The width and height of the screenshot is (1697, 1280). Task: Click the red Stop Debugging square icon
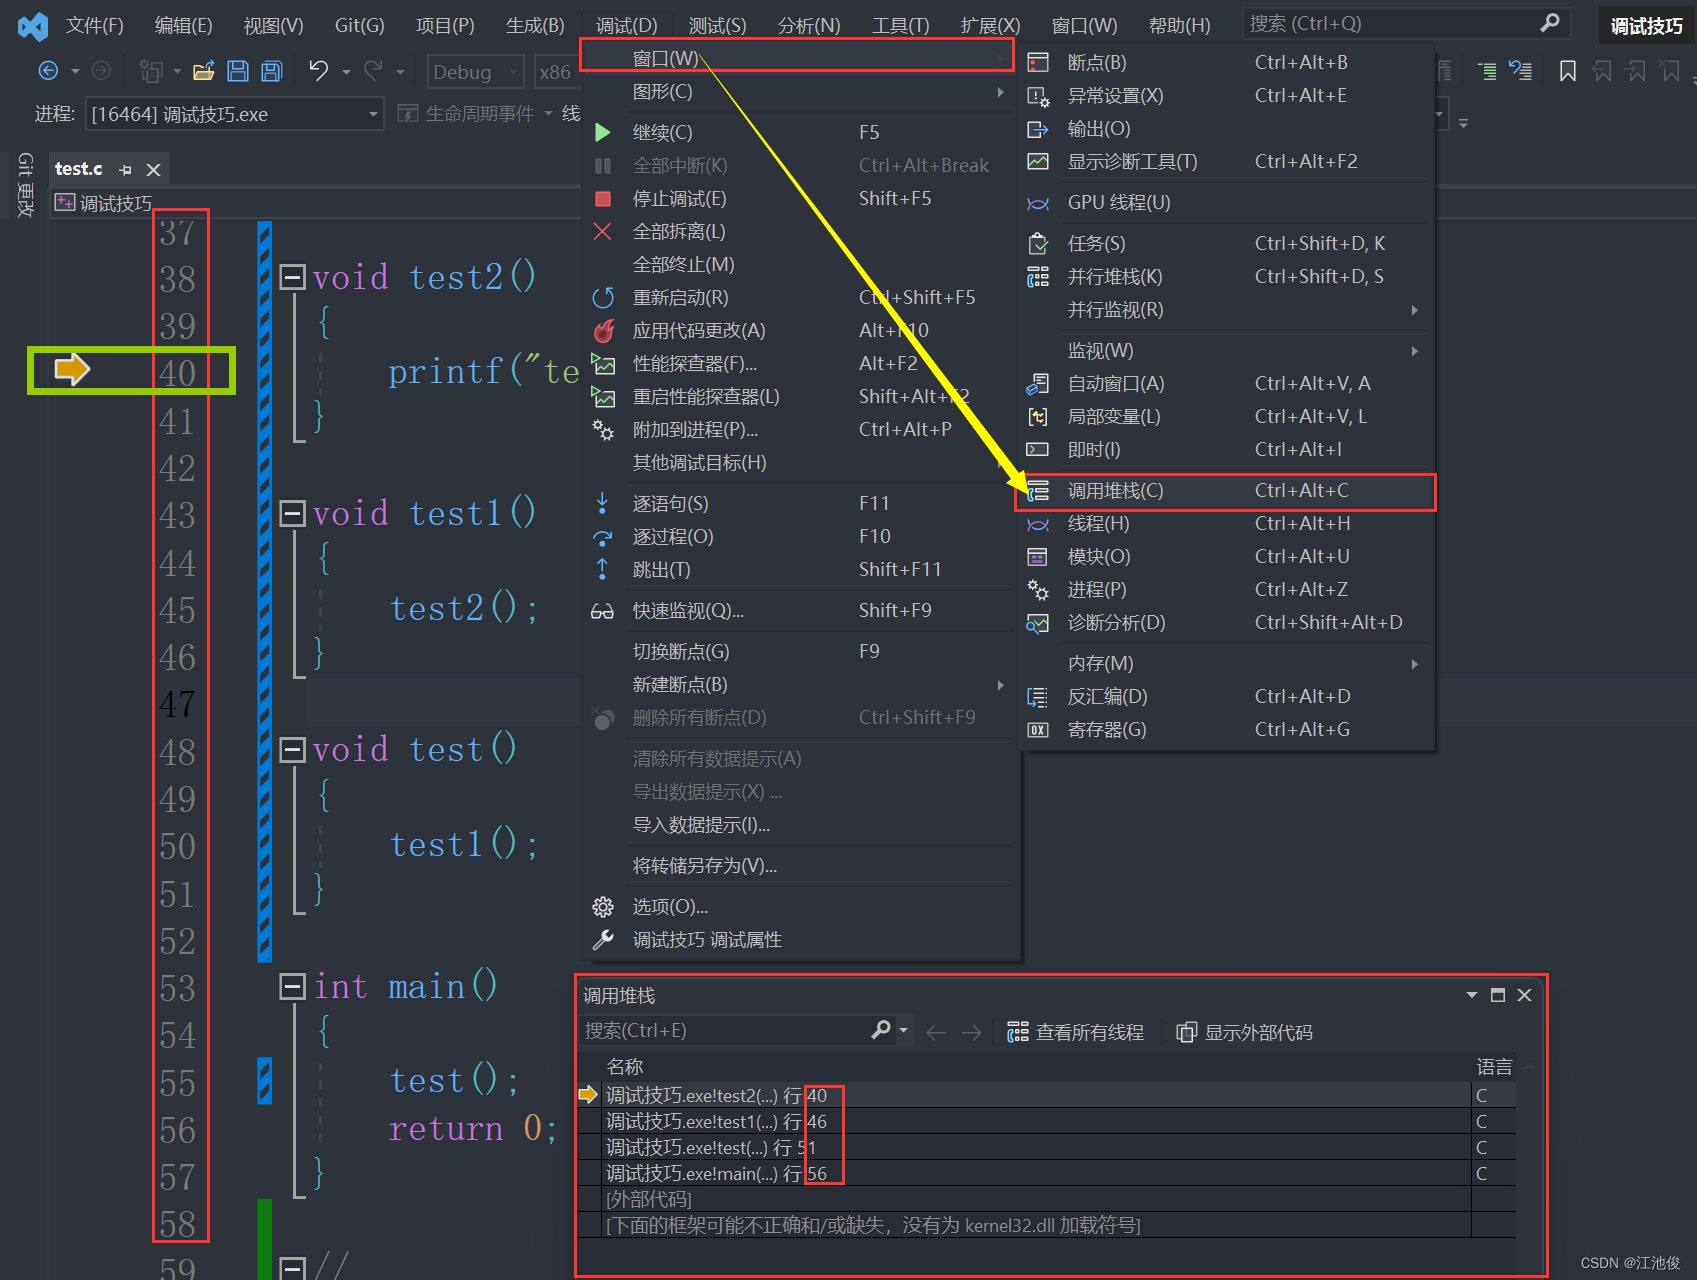point(603,199)
